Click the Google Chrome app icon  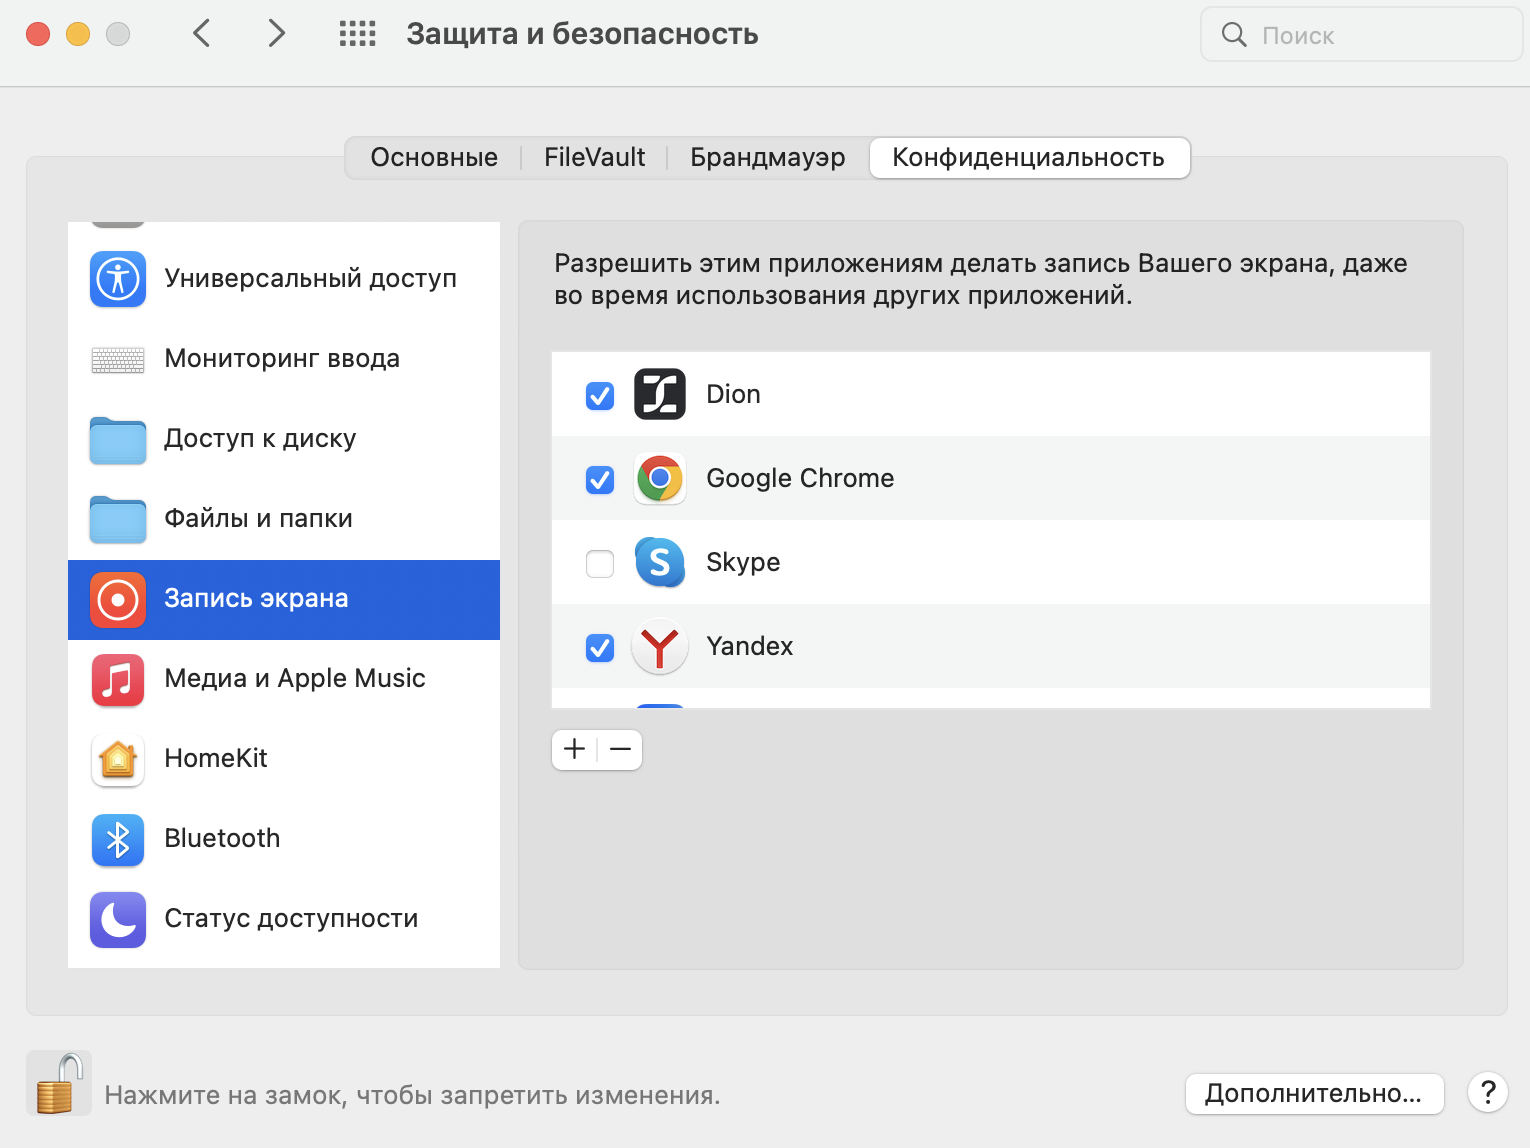pyautogui.click(x=660, y=478)
